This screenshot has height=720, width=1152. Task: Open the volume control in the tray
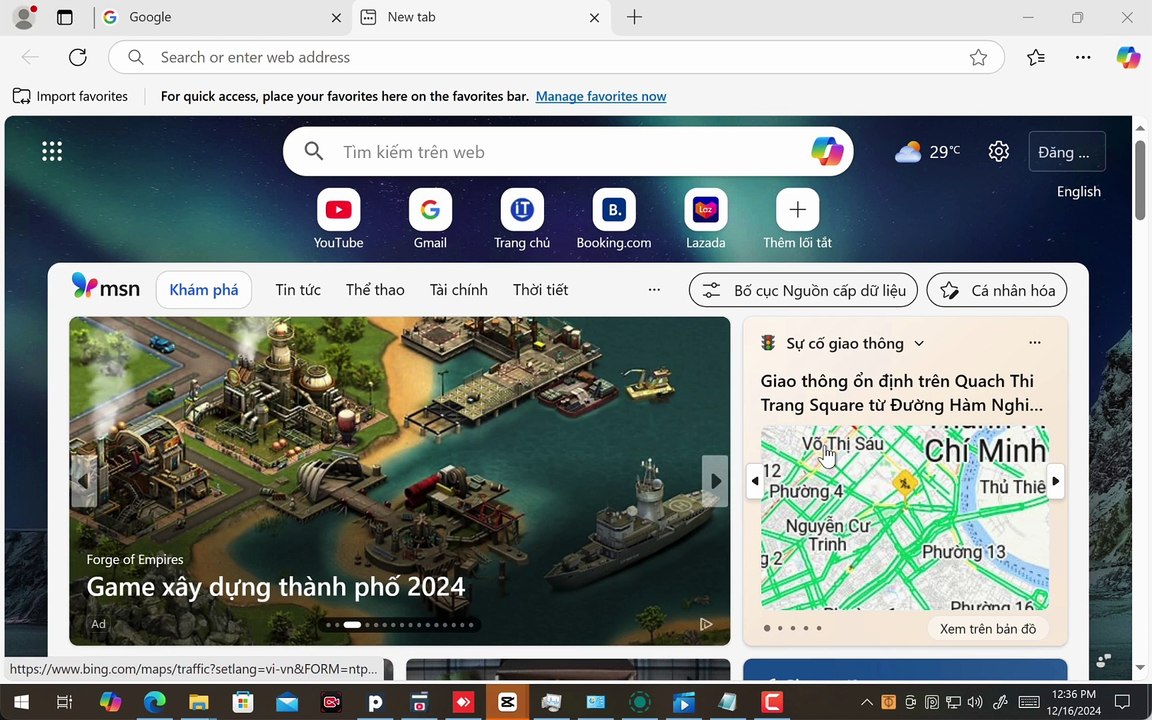pos(975,702)
